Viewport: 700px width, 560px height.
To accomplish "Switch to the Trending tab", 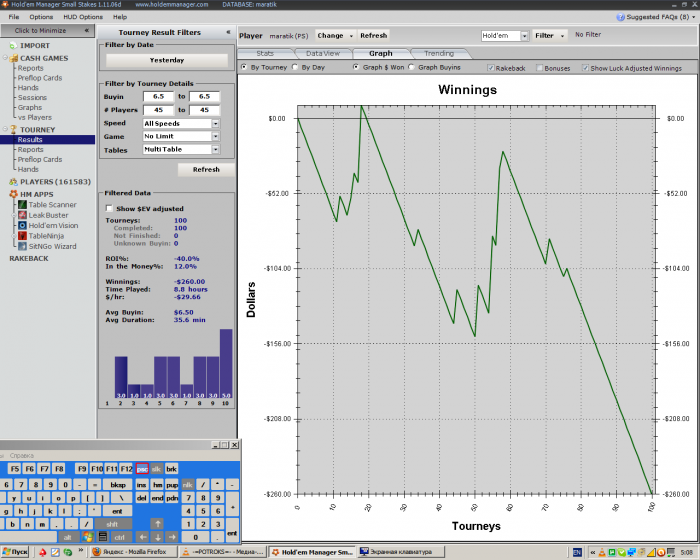I will tap(438, 53).
